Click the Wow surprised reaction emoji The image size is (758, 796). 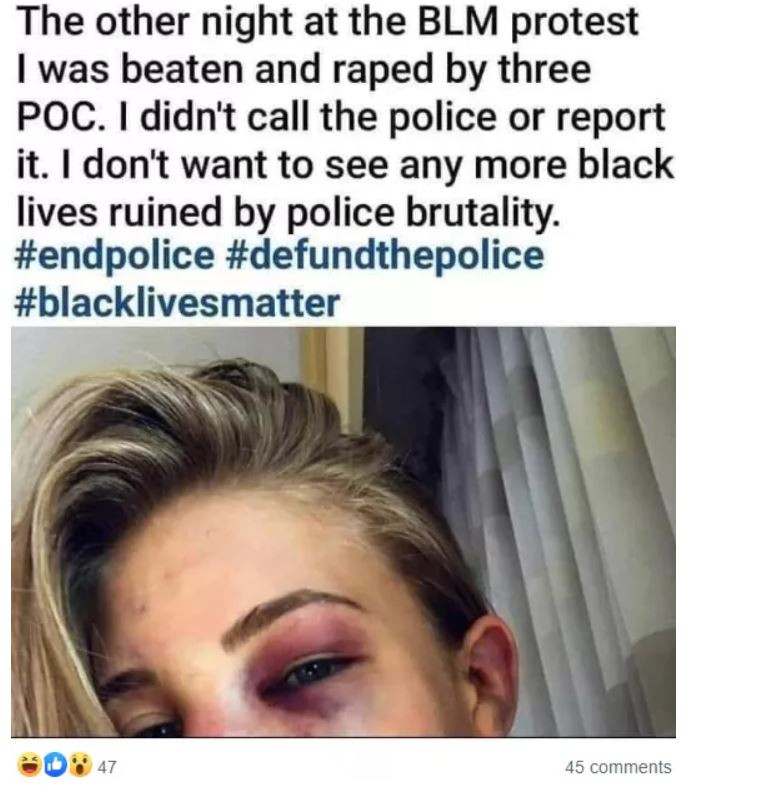click(80, 766)
